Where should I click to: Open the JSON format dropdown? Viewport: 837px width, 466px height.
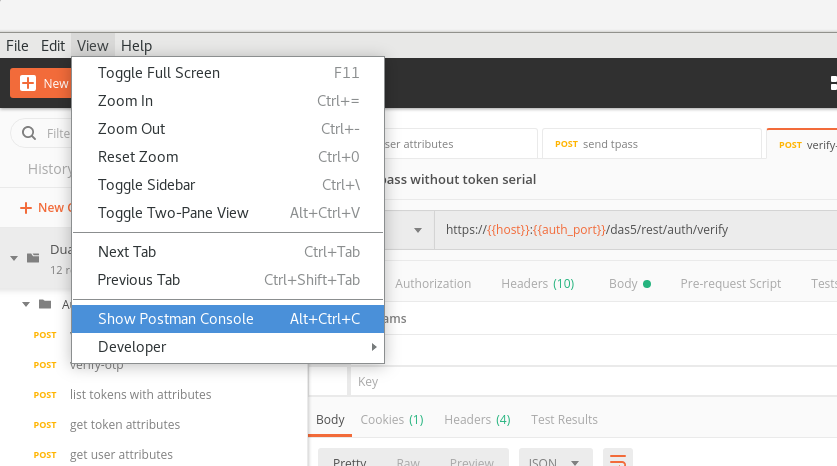tap(555, 461)
